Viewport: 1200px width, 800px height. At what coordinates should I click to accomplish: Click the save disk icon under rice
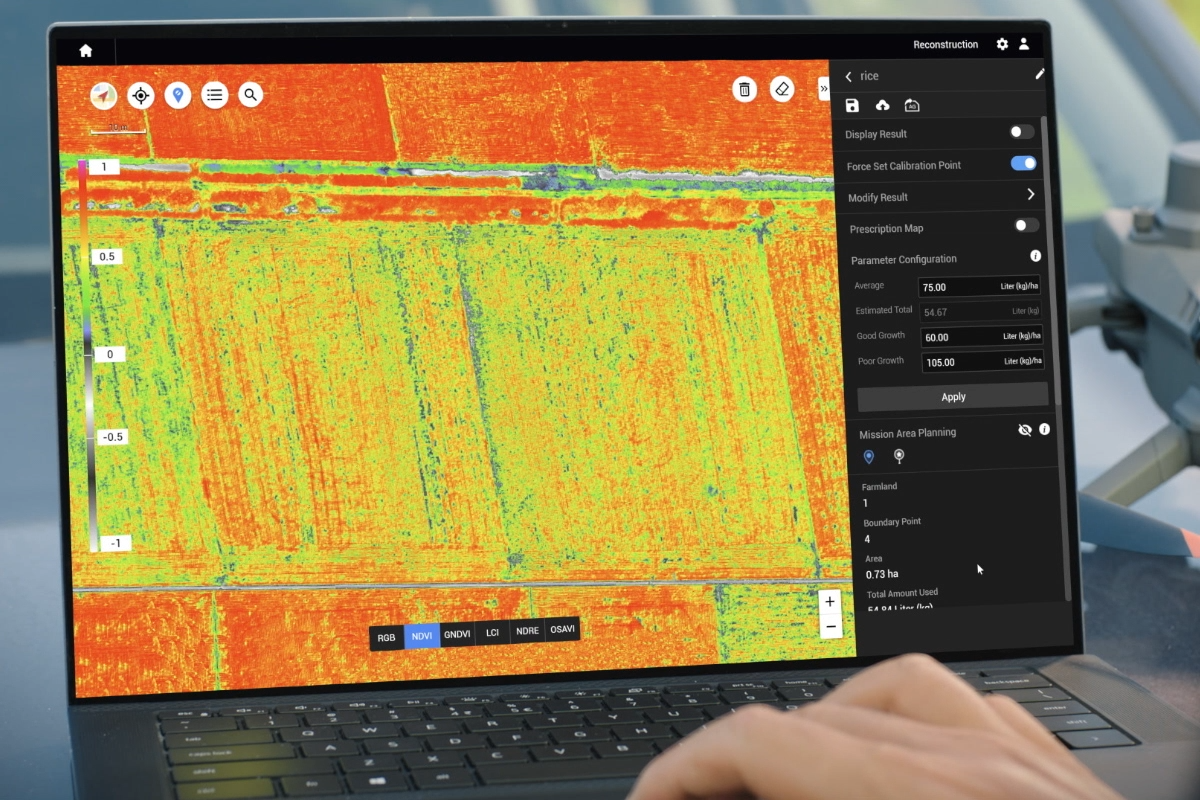pyautogui.click(x=852, y=105)
